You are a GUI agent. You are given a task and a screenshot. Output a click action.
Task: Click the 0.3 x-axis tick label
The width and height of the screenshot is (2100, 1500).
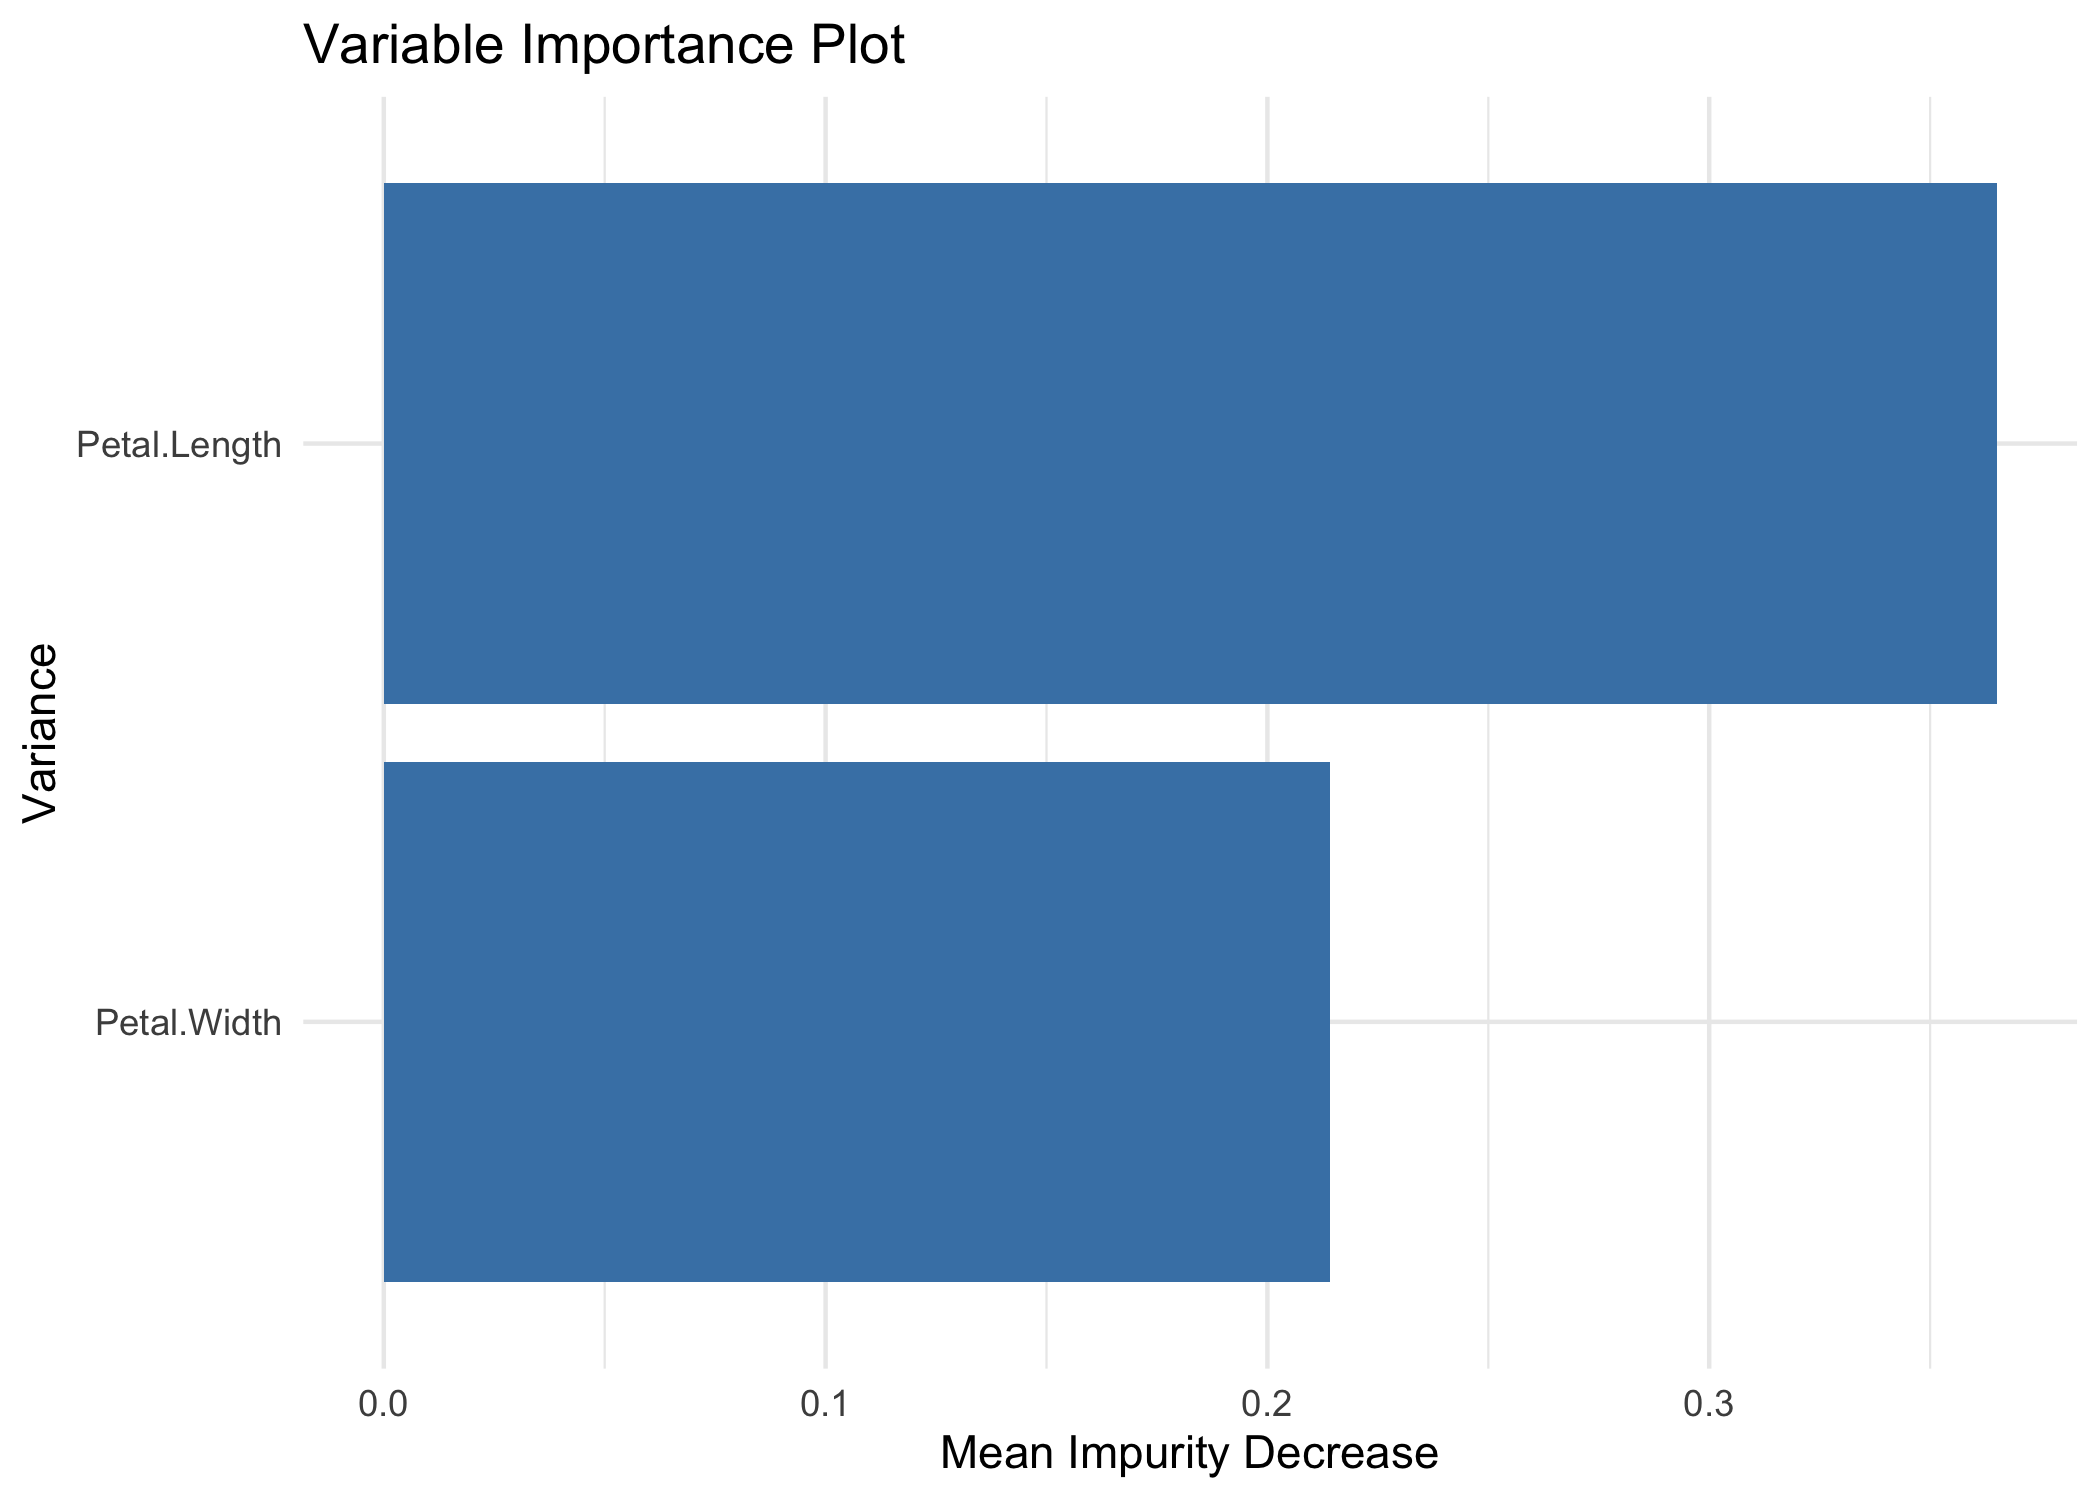point(1709,1404)
